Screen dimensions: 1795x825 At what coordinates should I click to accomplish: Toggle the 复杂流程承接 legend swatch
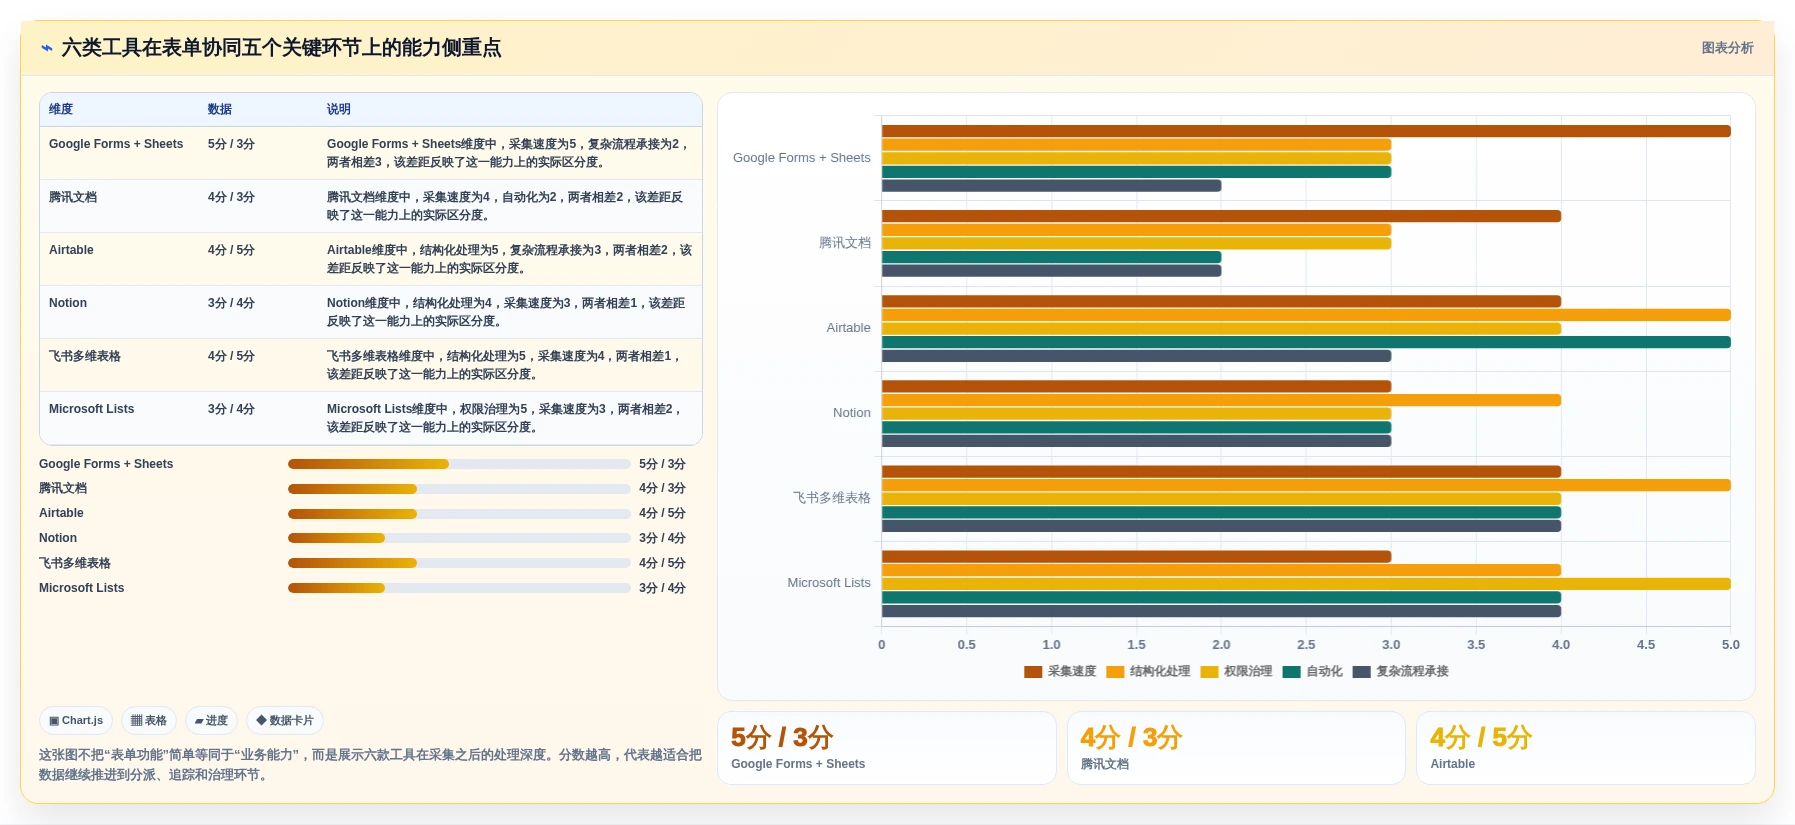click(1361, 672)
